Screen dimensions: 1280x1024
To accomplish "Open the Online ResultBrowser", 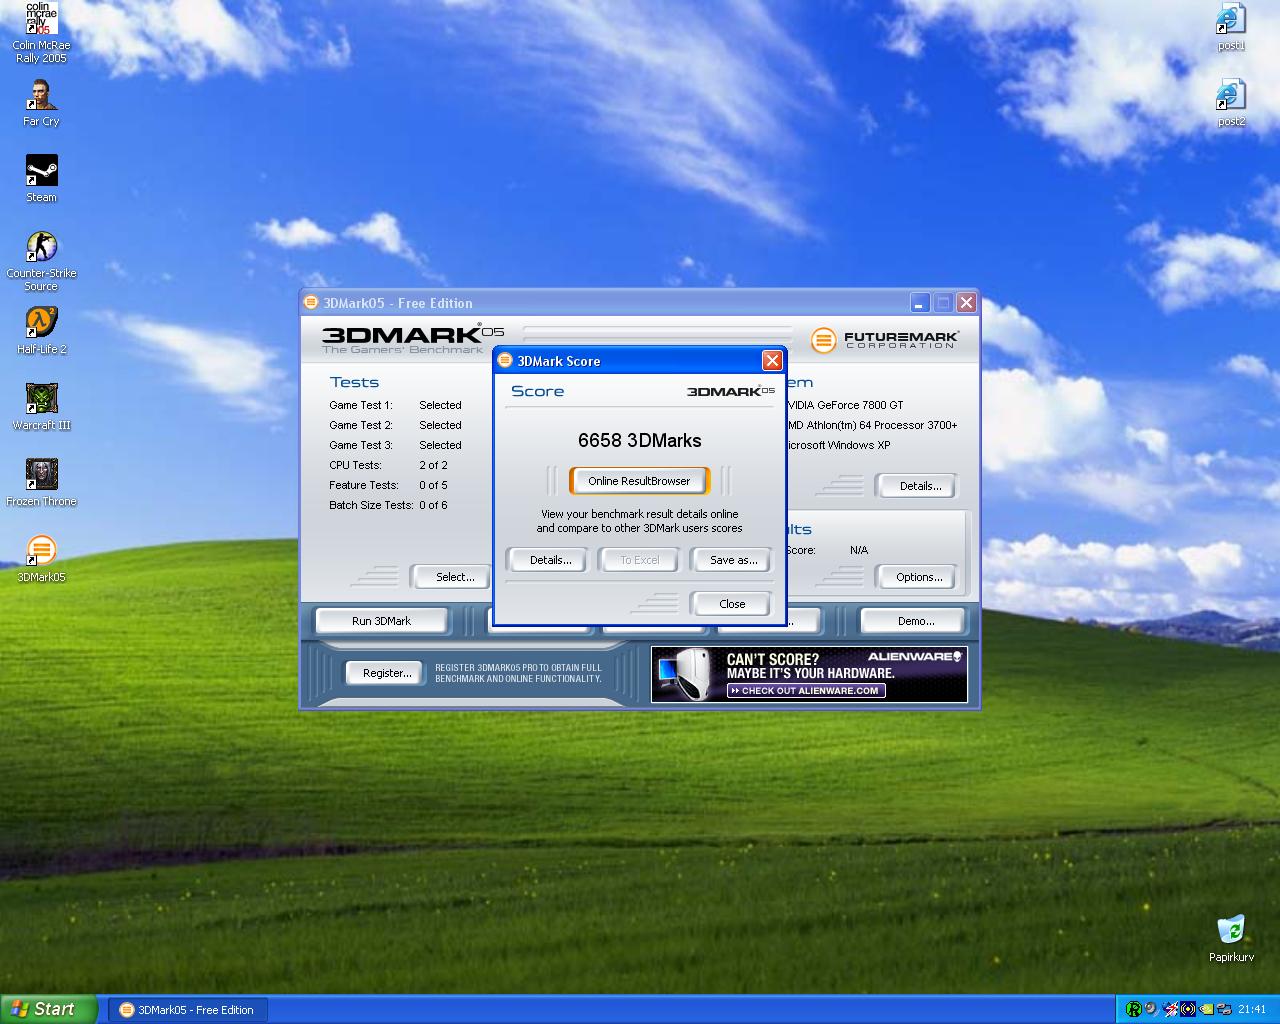I will [x=639, y=481].
